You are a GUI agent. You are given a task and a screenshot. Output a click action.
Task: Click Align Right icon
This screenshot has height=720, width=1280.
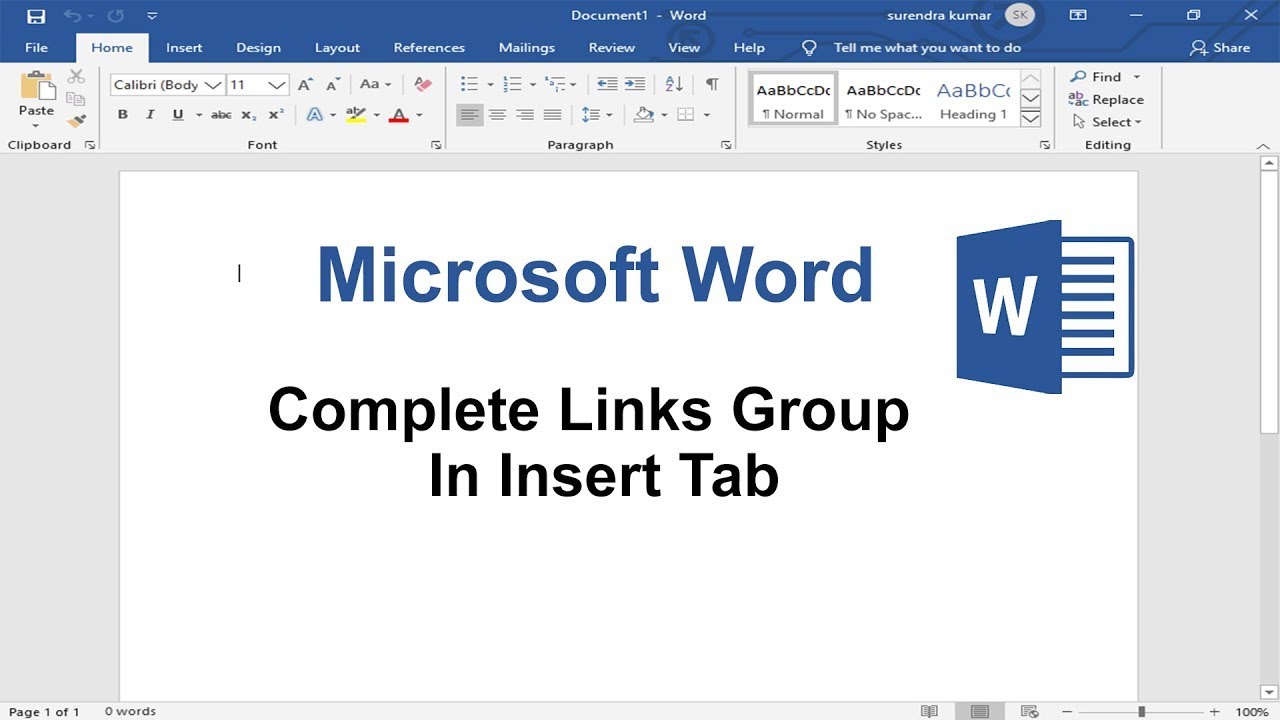coord(524,115)
